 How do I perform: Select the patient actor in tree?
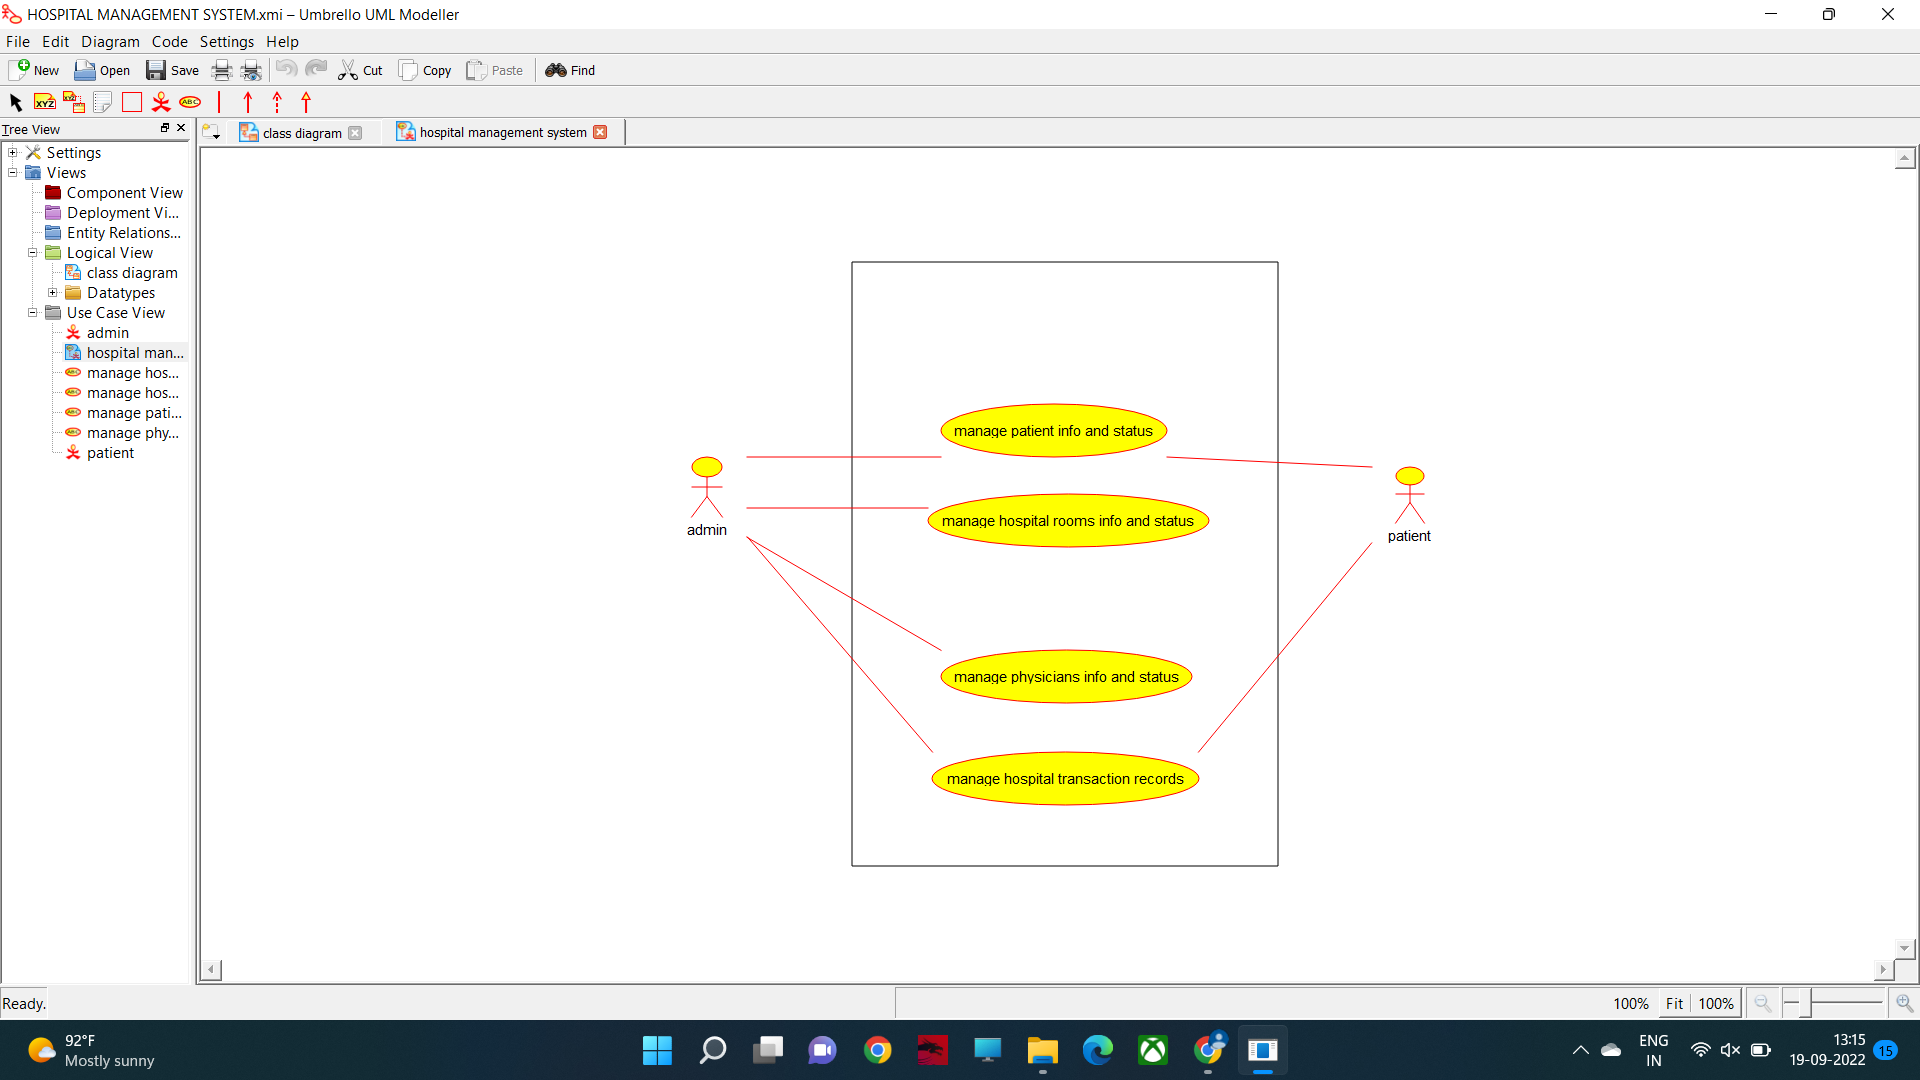[110, 453]
